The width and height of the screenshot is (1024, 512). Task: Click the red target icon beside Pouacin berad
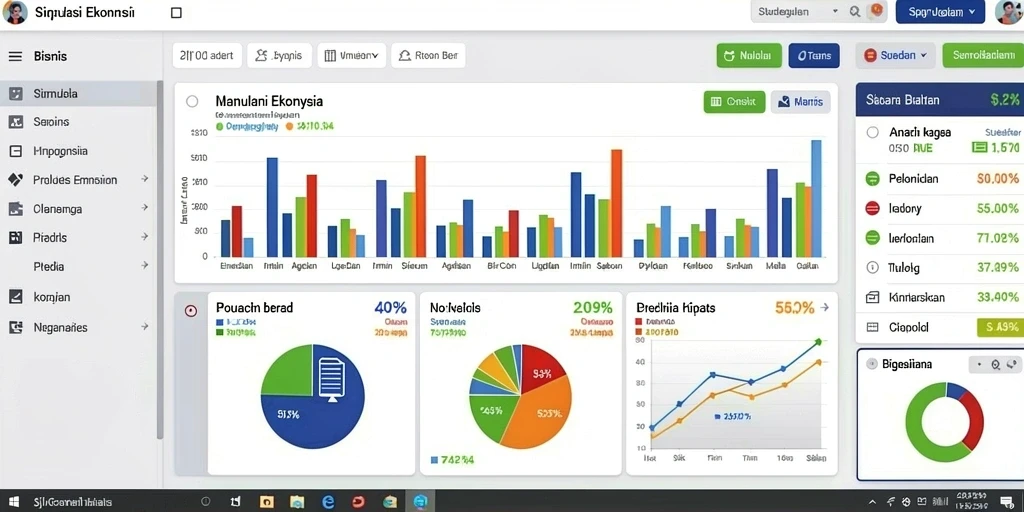pyautogui.click(x=191, y=311)
